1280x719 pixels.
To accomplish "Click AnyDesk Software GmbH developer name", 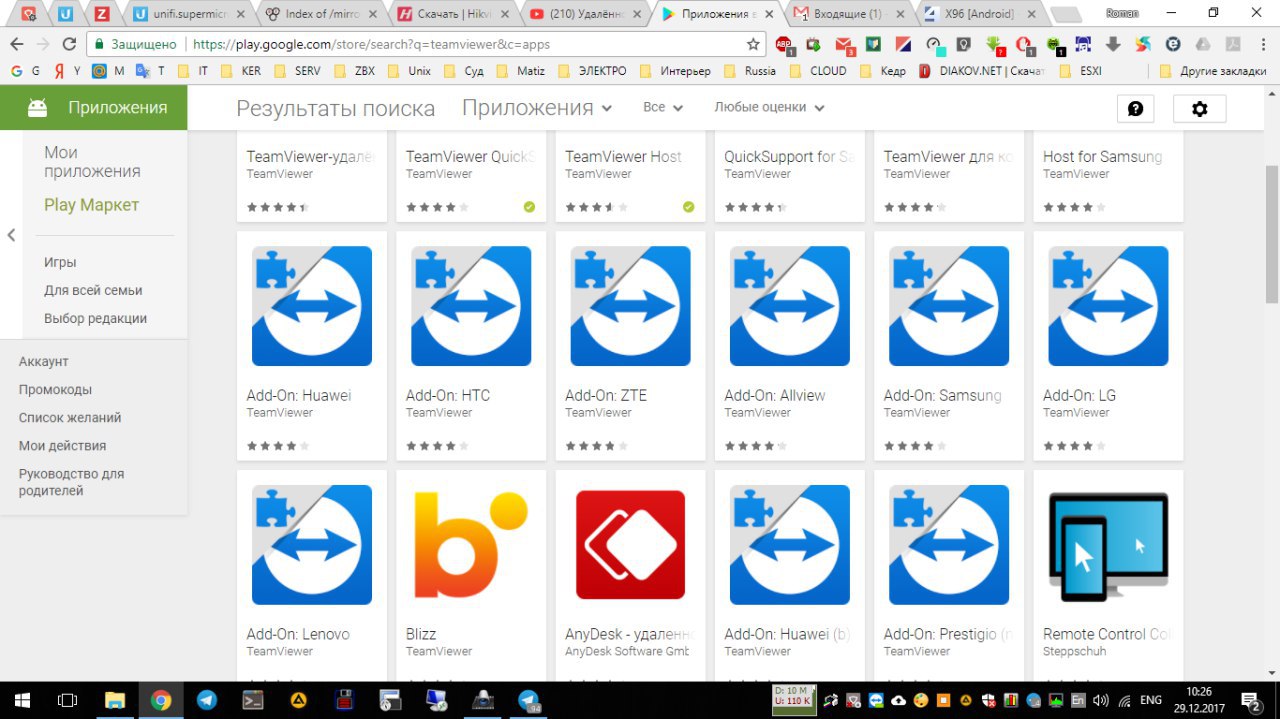I will (627, 651).
